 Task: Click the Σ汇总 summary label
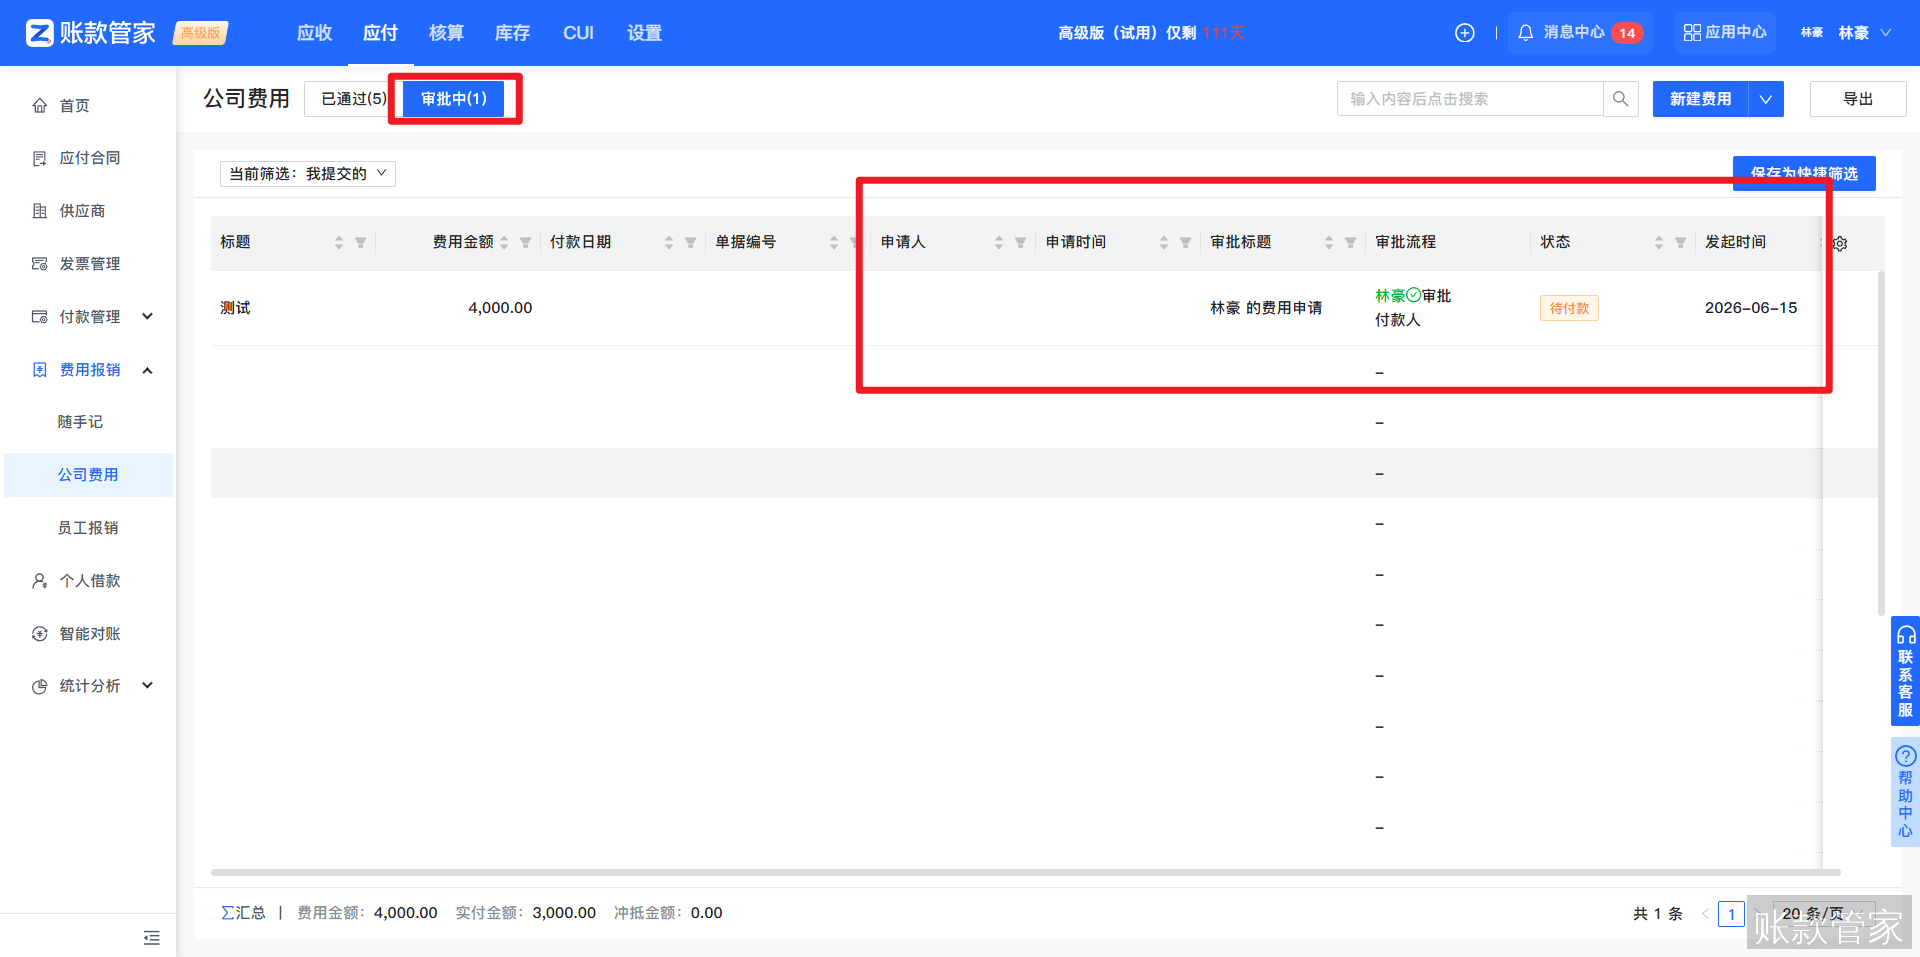(243, 913)
